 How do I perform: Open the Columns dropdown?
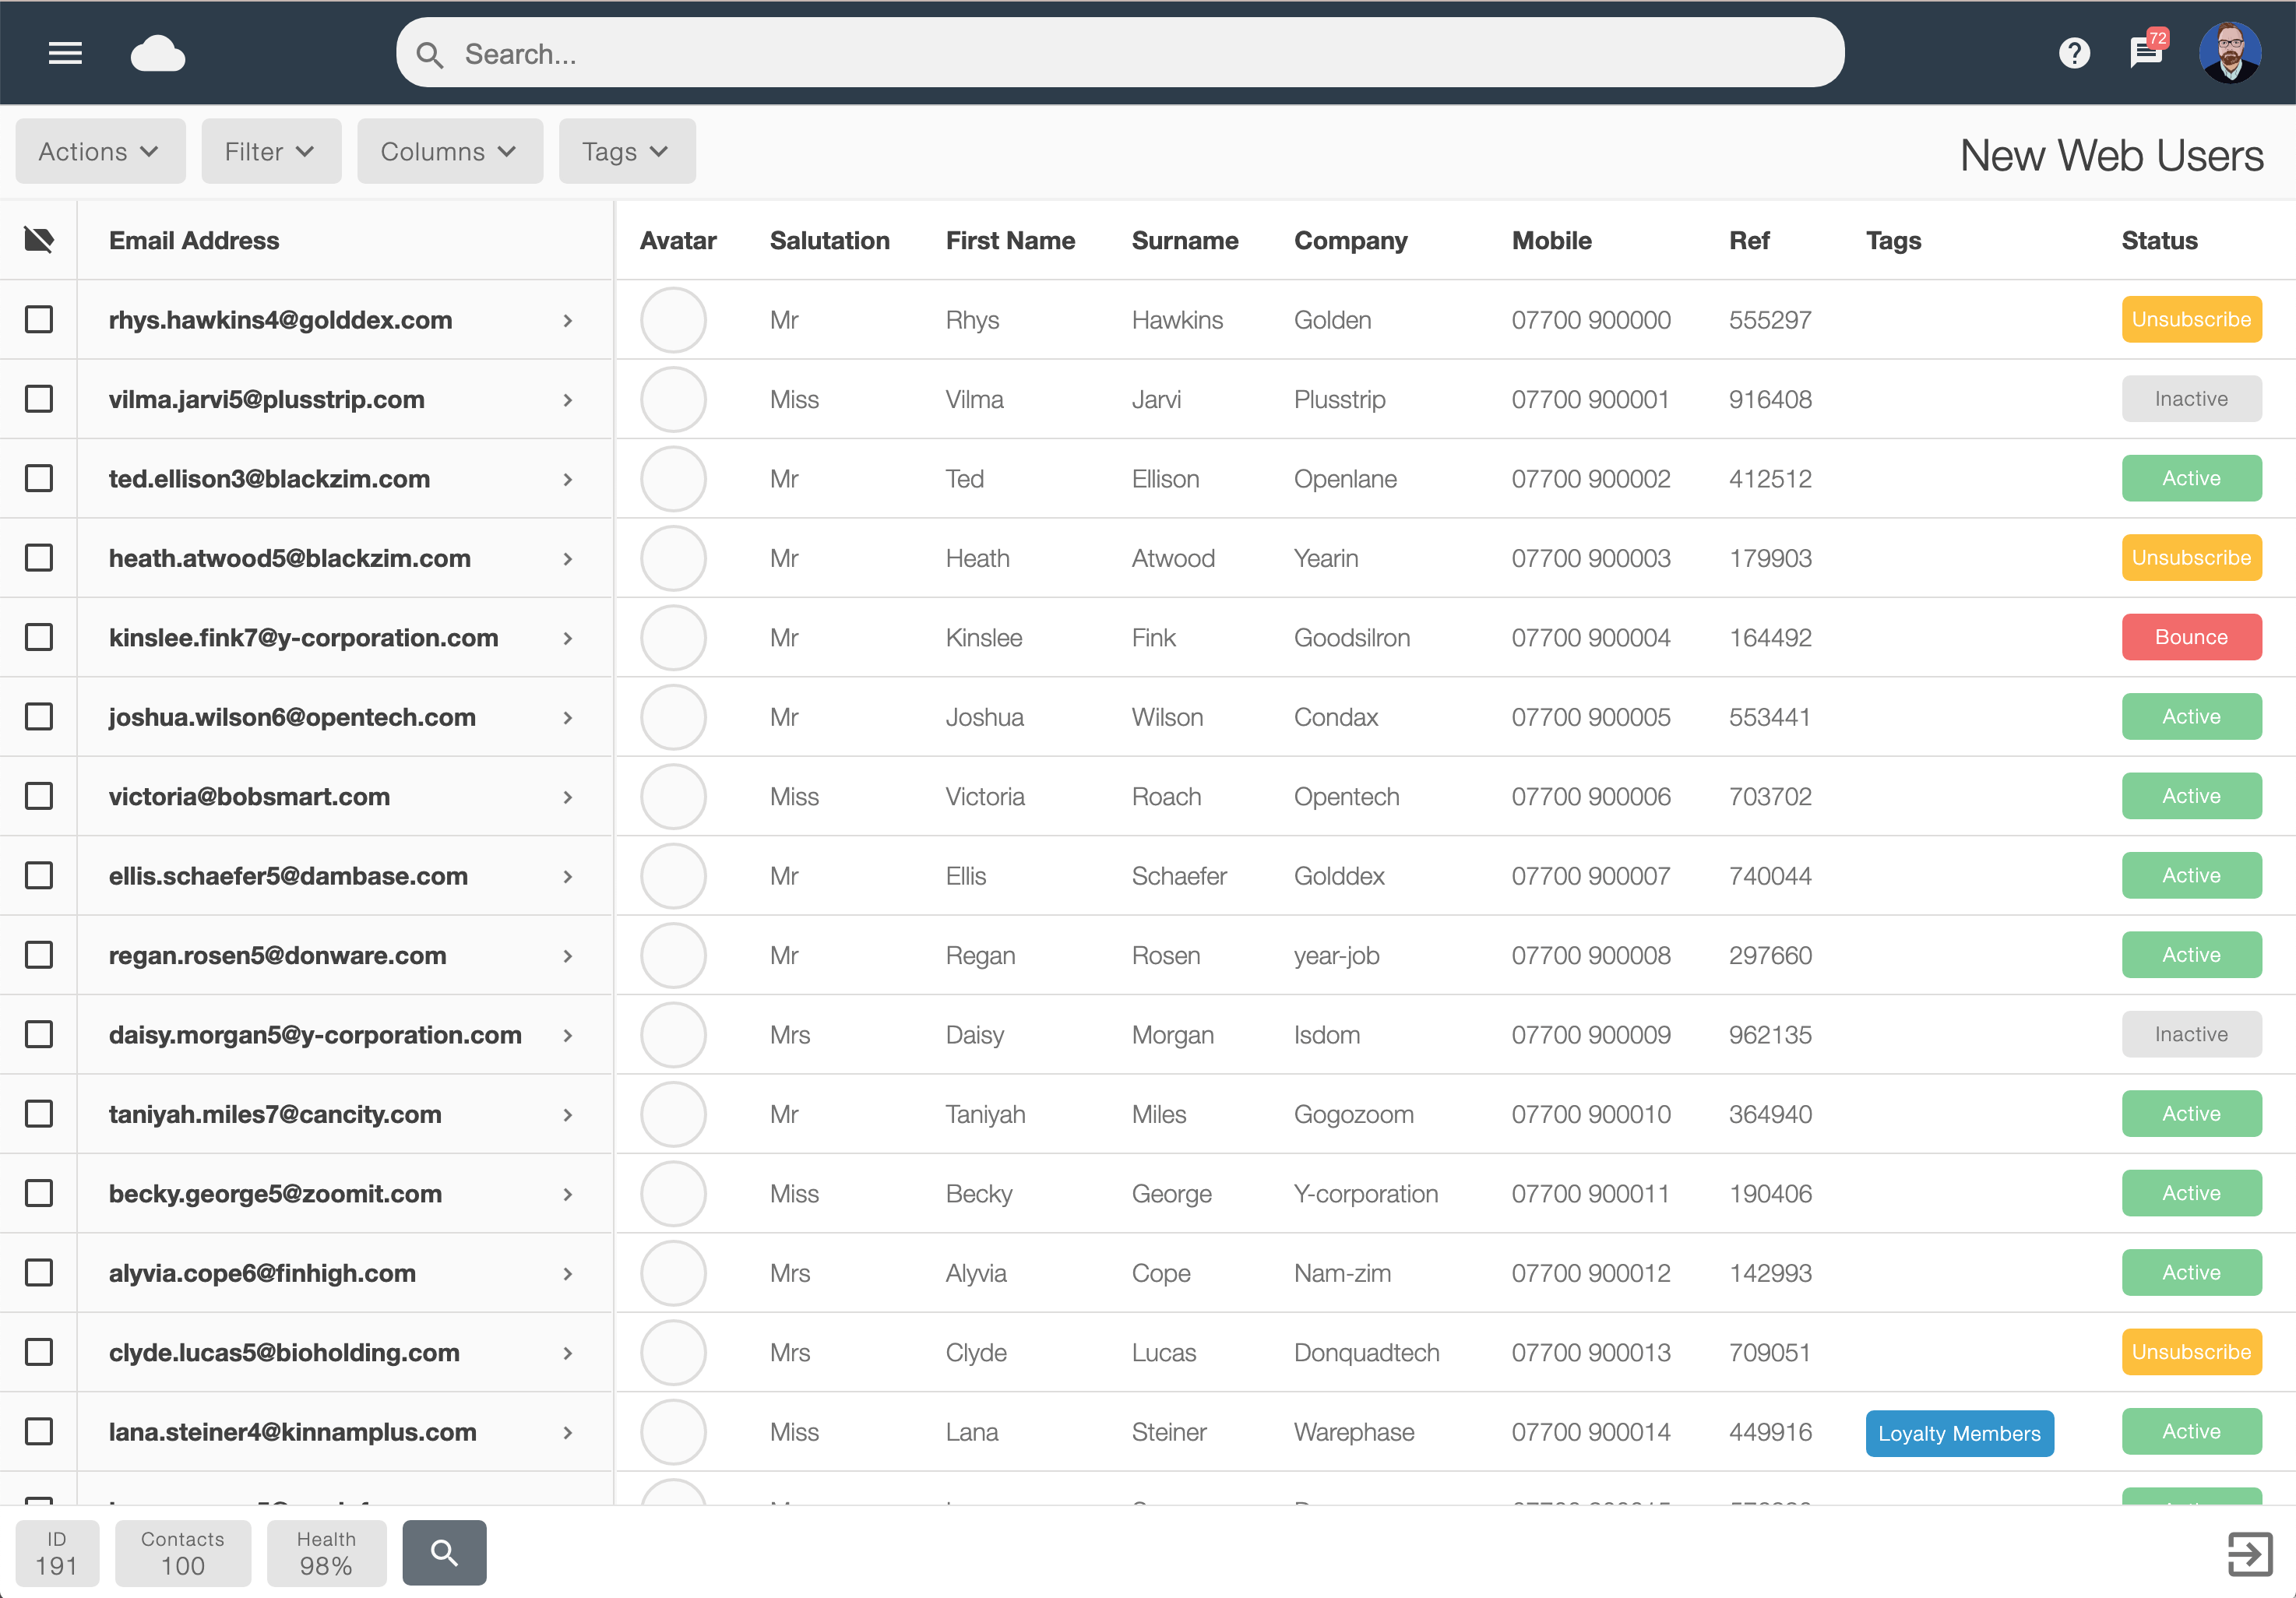pyautogui.click(x=450, y=151)
